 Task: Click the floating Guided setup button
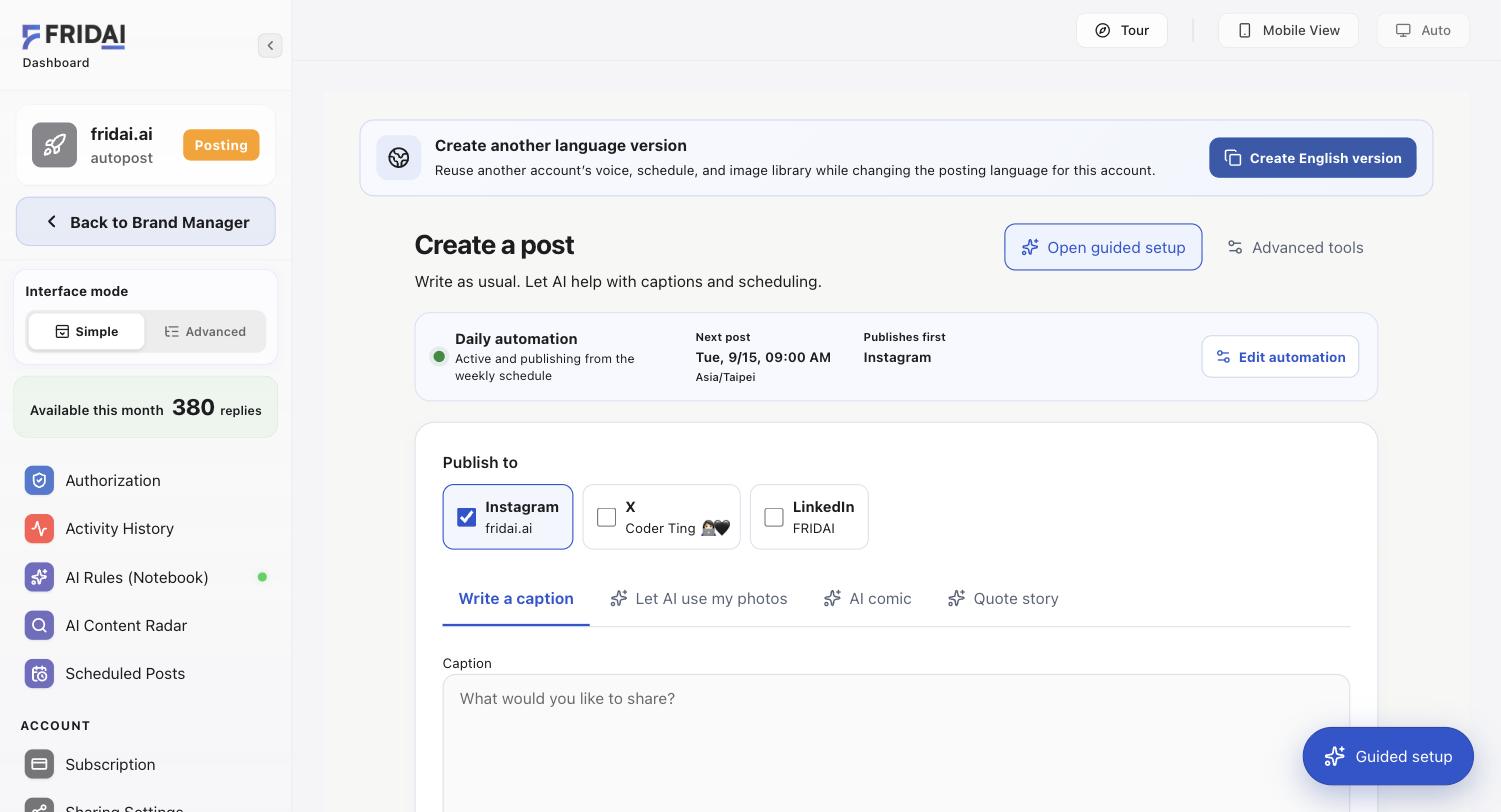tap(1388, 757)
